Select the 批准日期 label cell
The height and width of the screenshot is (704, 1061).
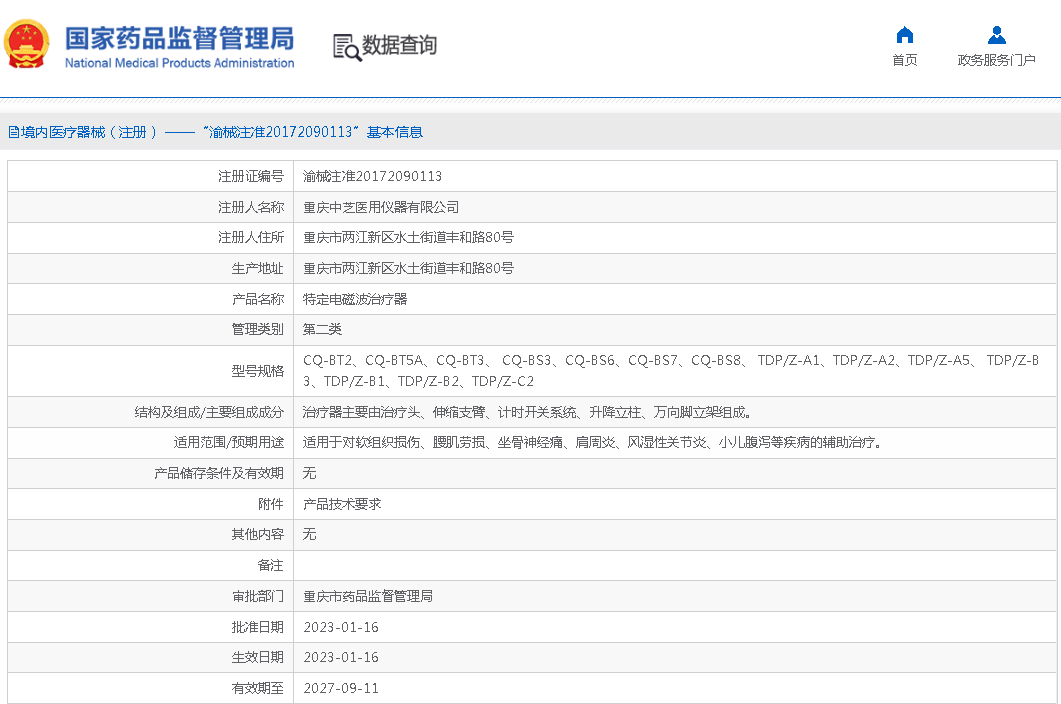click(150, 628)
